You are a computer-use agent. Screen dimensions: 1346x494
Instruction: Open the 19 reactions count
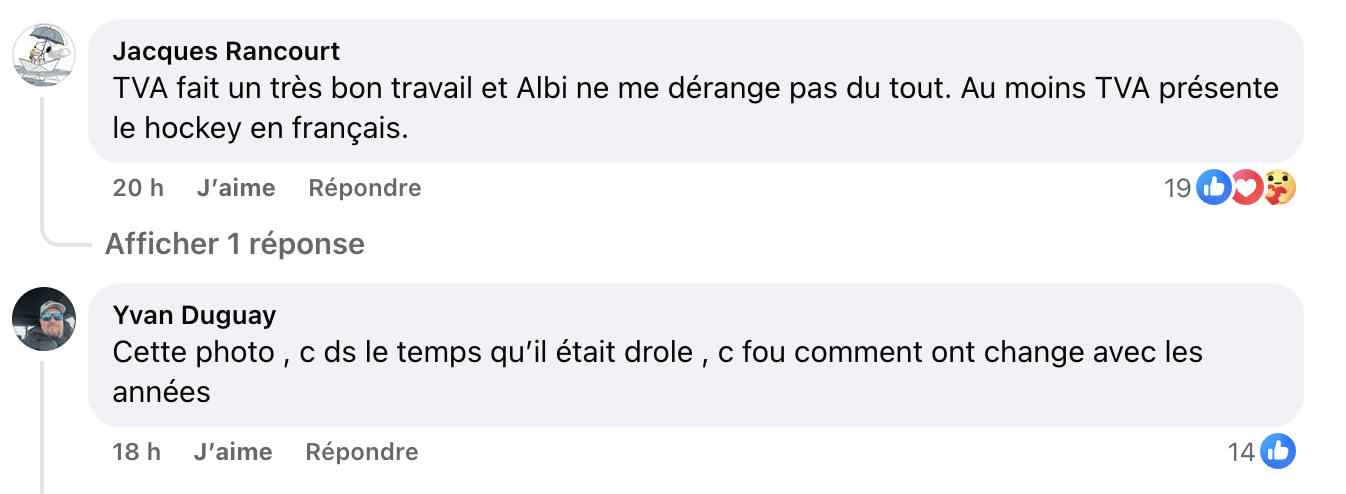tap(1178, 188)
